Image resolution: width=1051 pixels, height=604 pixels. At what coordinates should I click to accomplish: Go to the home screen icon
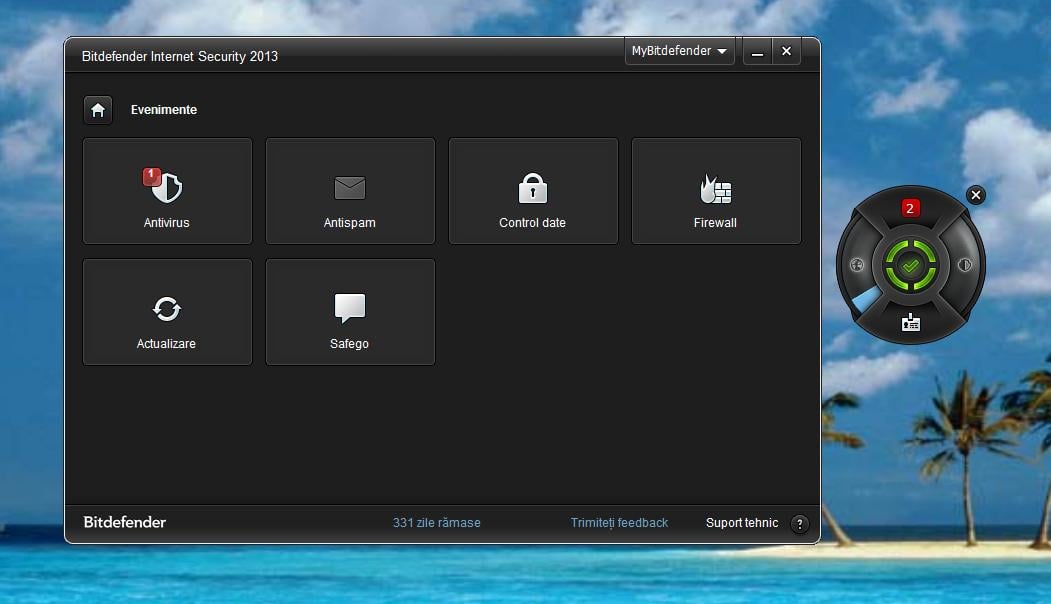(x=98, y=110)
